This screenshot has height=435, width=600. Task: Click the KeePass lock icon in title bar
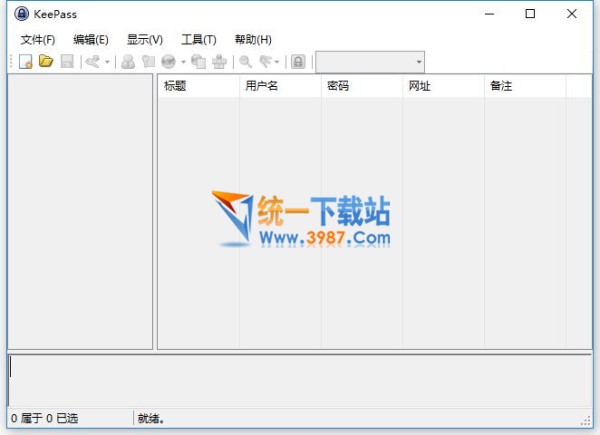click(21, 14)
